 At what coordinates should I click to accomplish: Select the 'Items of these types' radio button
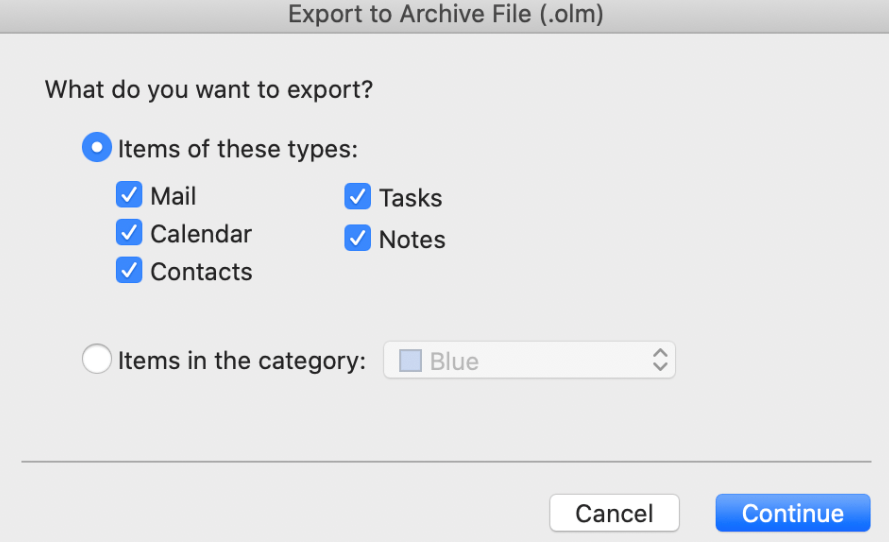pos(97,147)
